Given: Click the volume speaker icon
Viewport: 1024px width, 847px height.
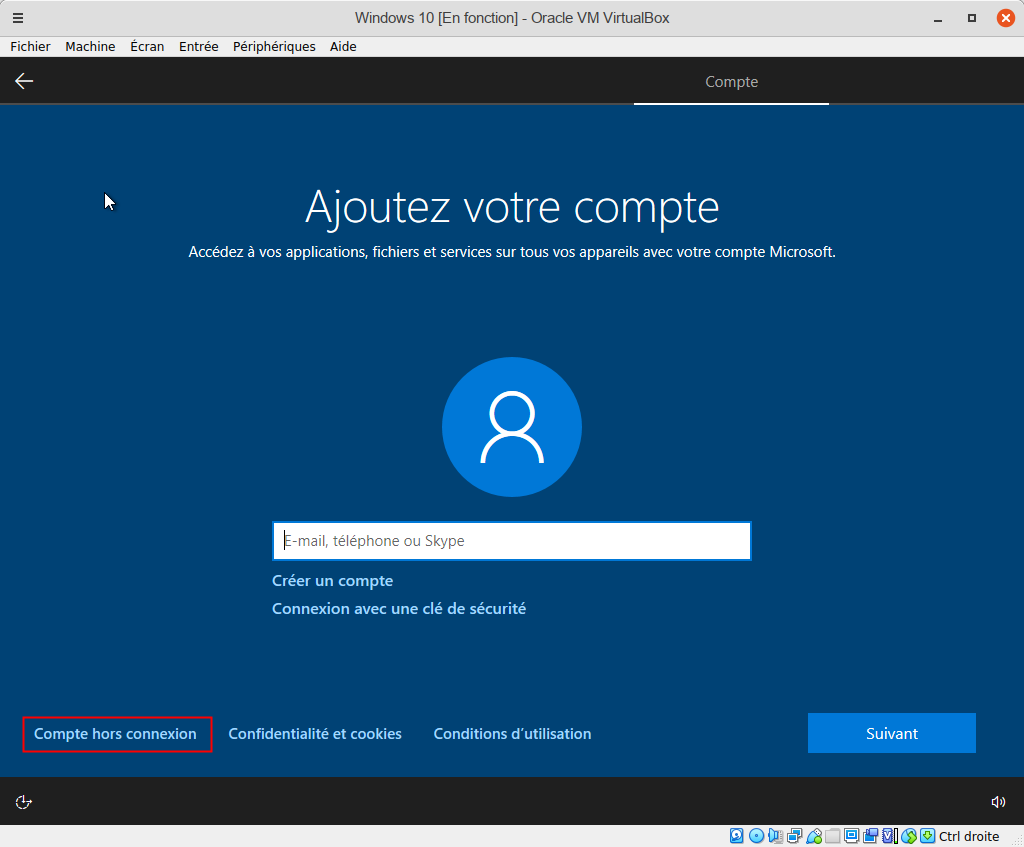Looking at the screenshot, I should coord(998,802).
